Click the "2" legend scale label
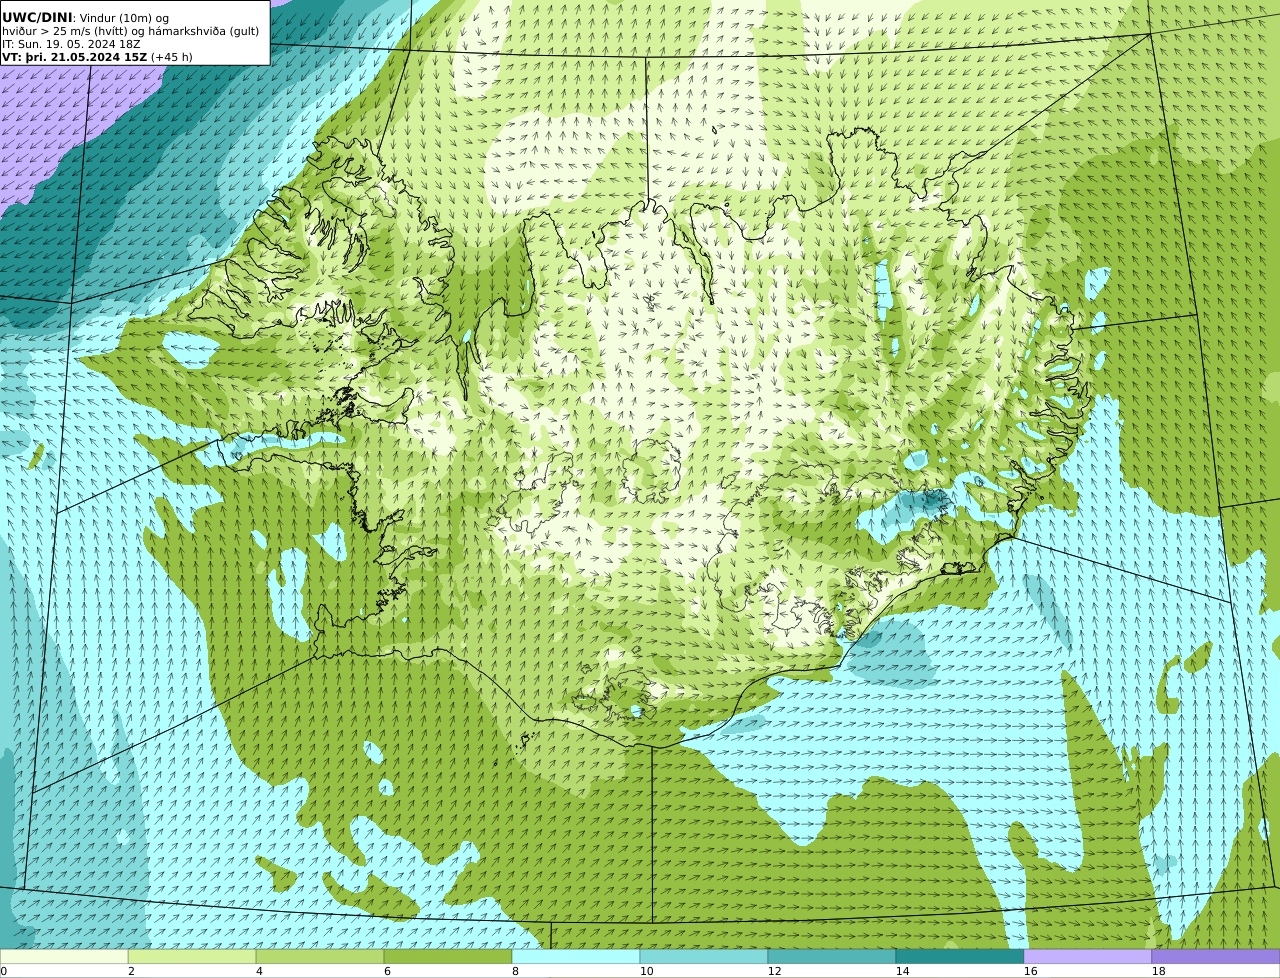The image size is (1280, 978). pyautogui.click(x=131, y=971)
